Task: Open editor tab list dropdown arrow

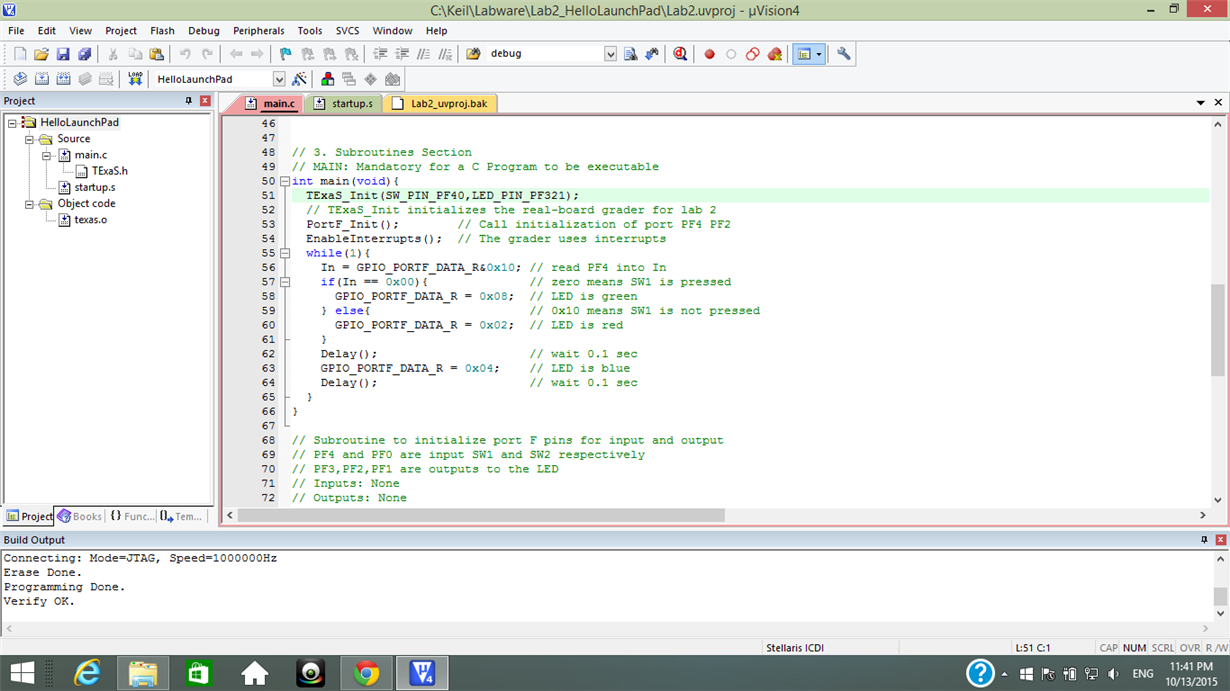Action: click(1201, 103)
